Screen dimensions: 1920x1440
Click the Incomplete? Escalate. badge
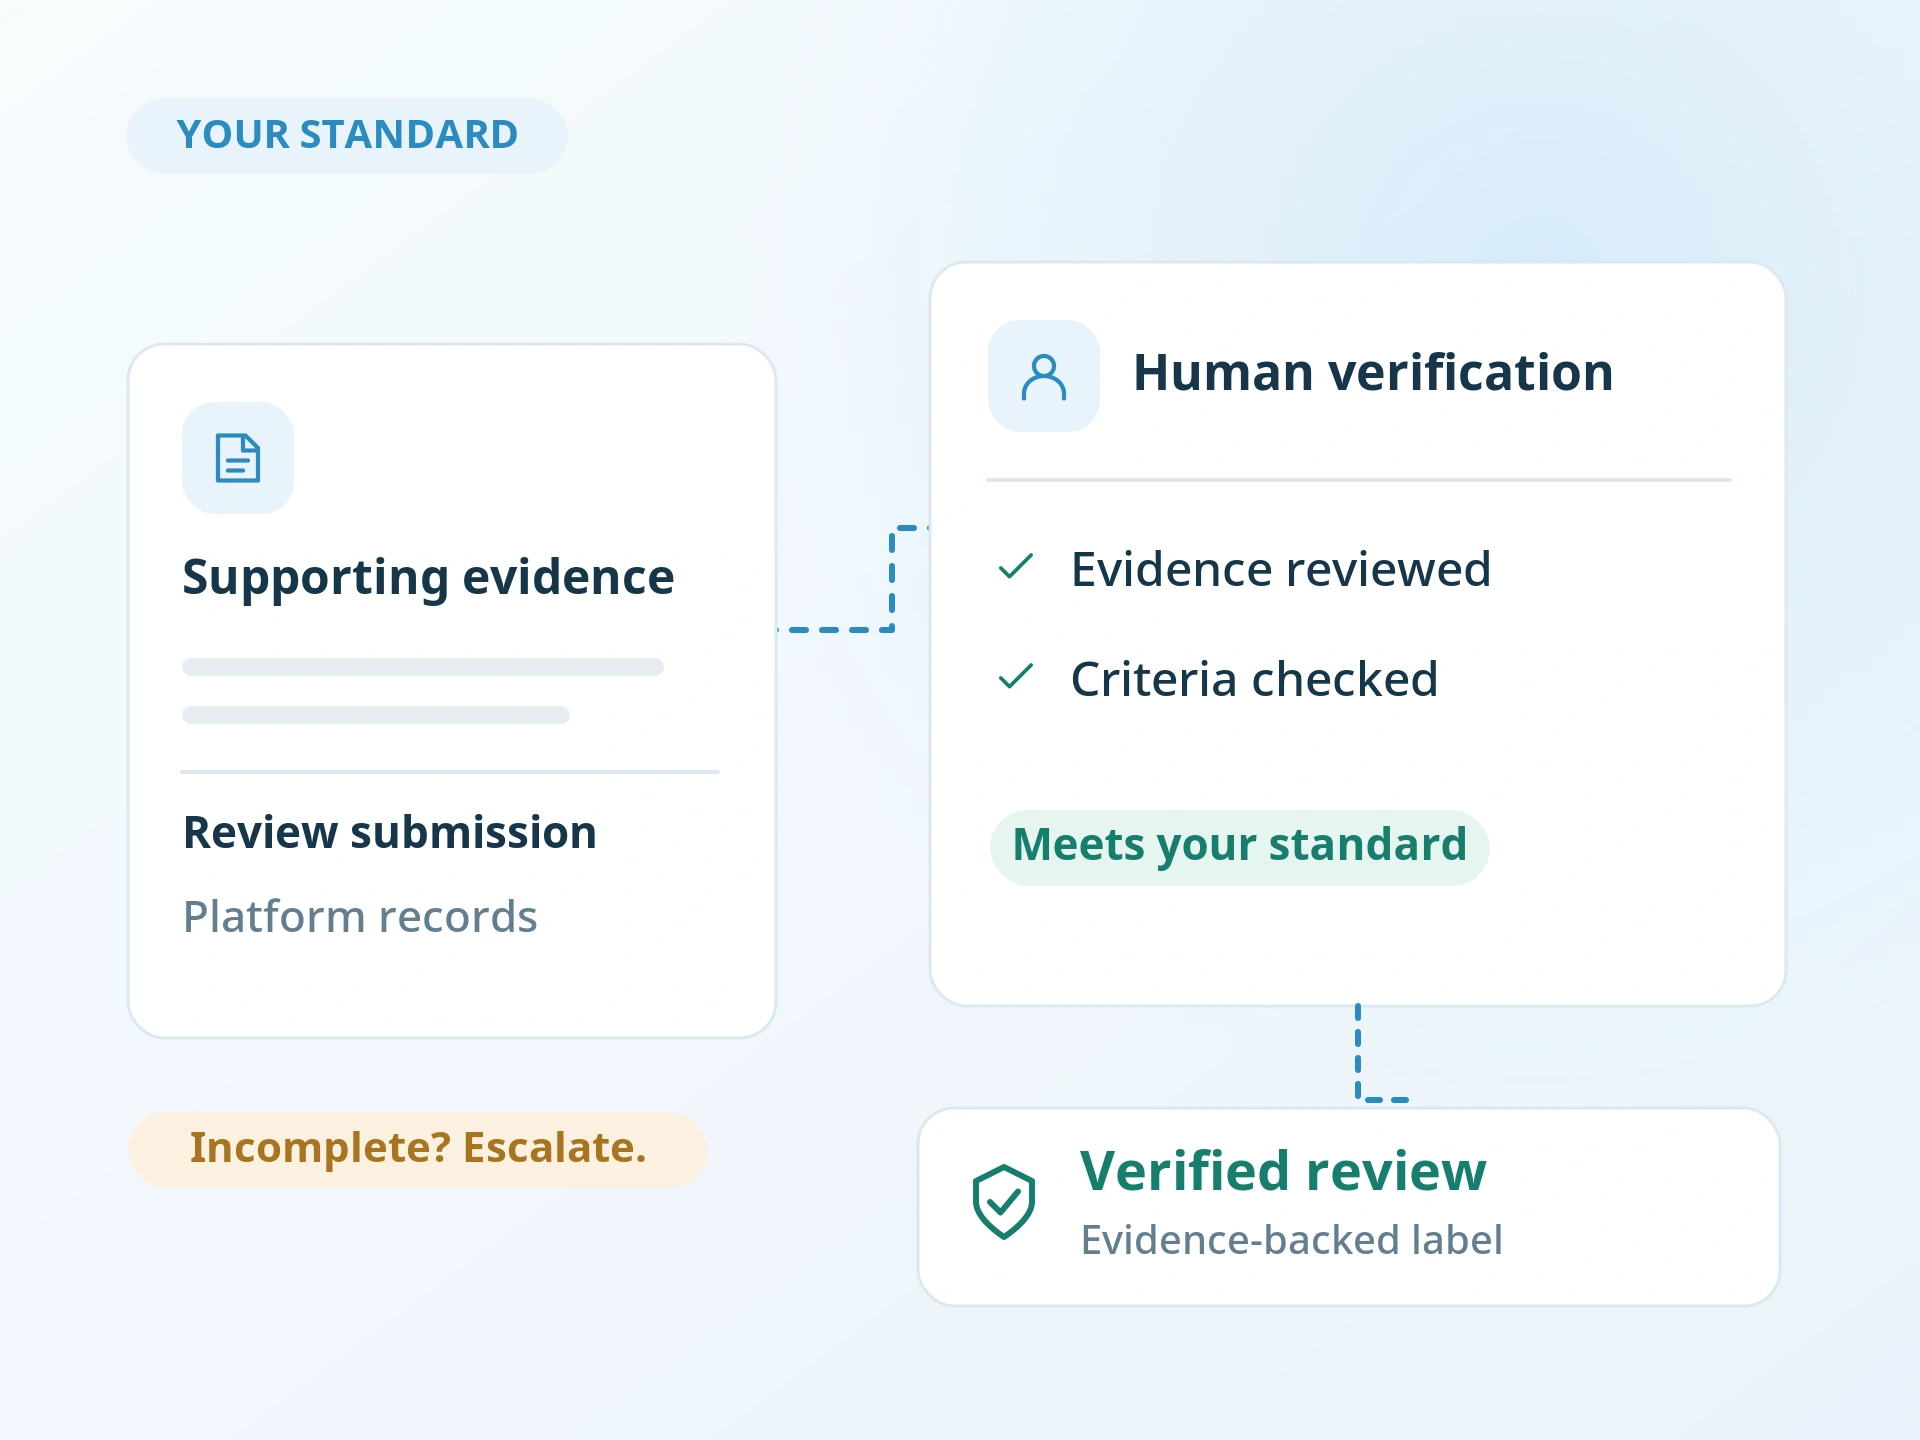418,1149
